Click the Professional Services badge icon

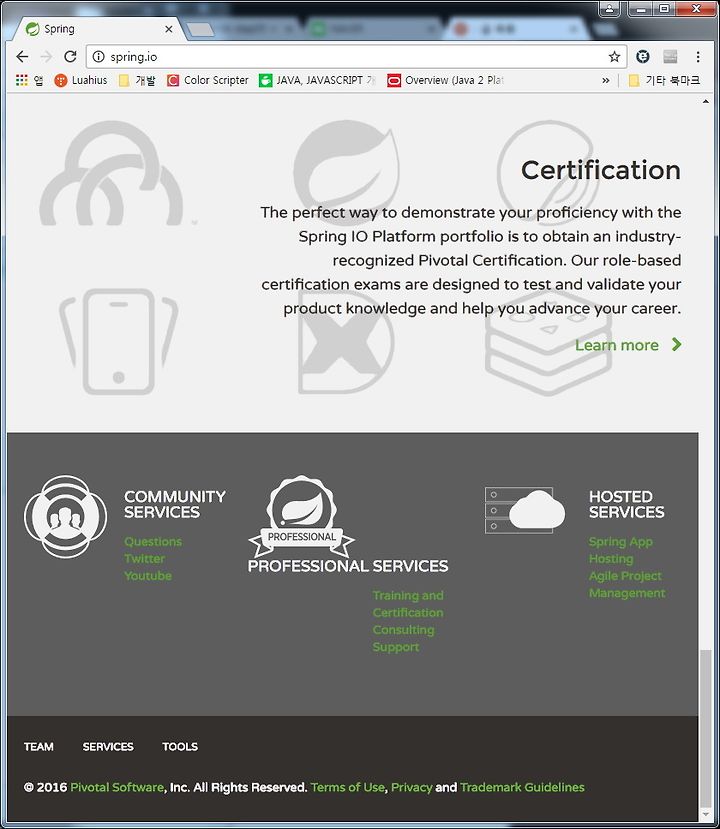301,515
